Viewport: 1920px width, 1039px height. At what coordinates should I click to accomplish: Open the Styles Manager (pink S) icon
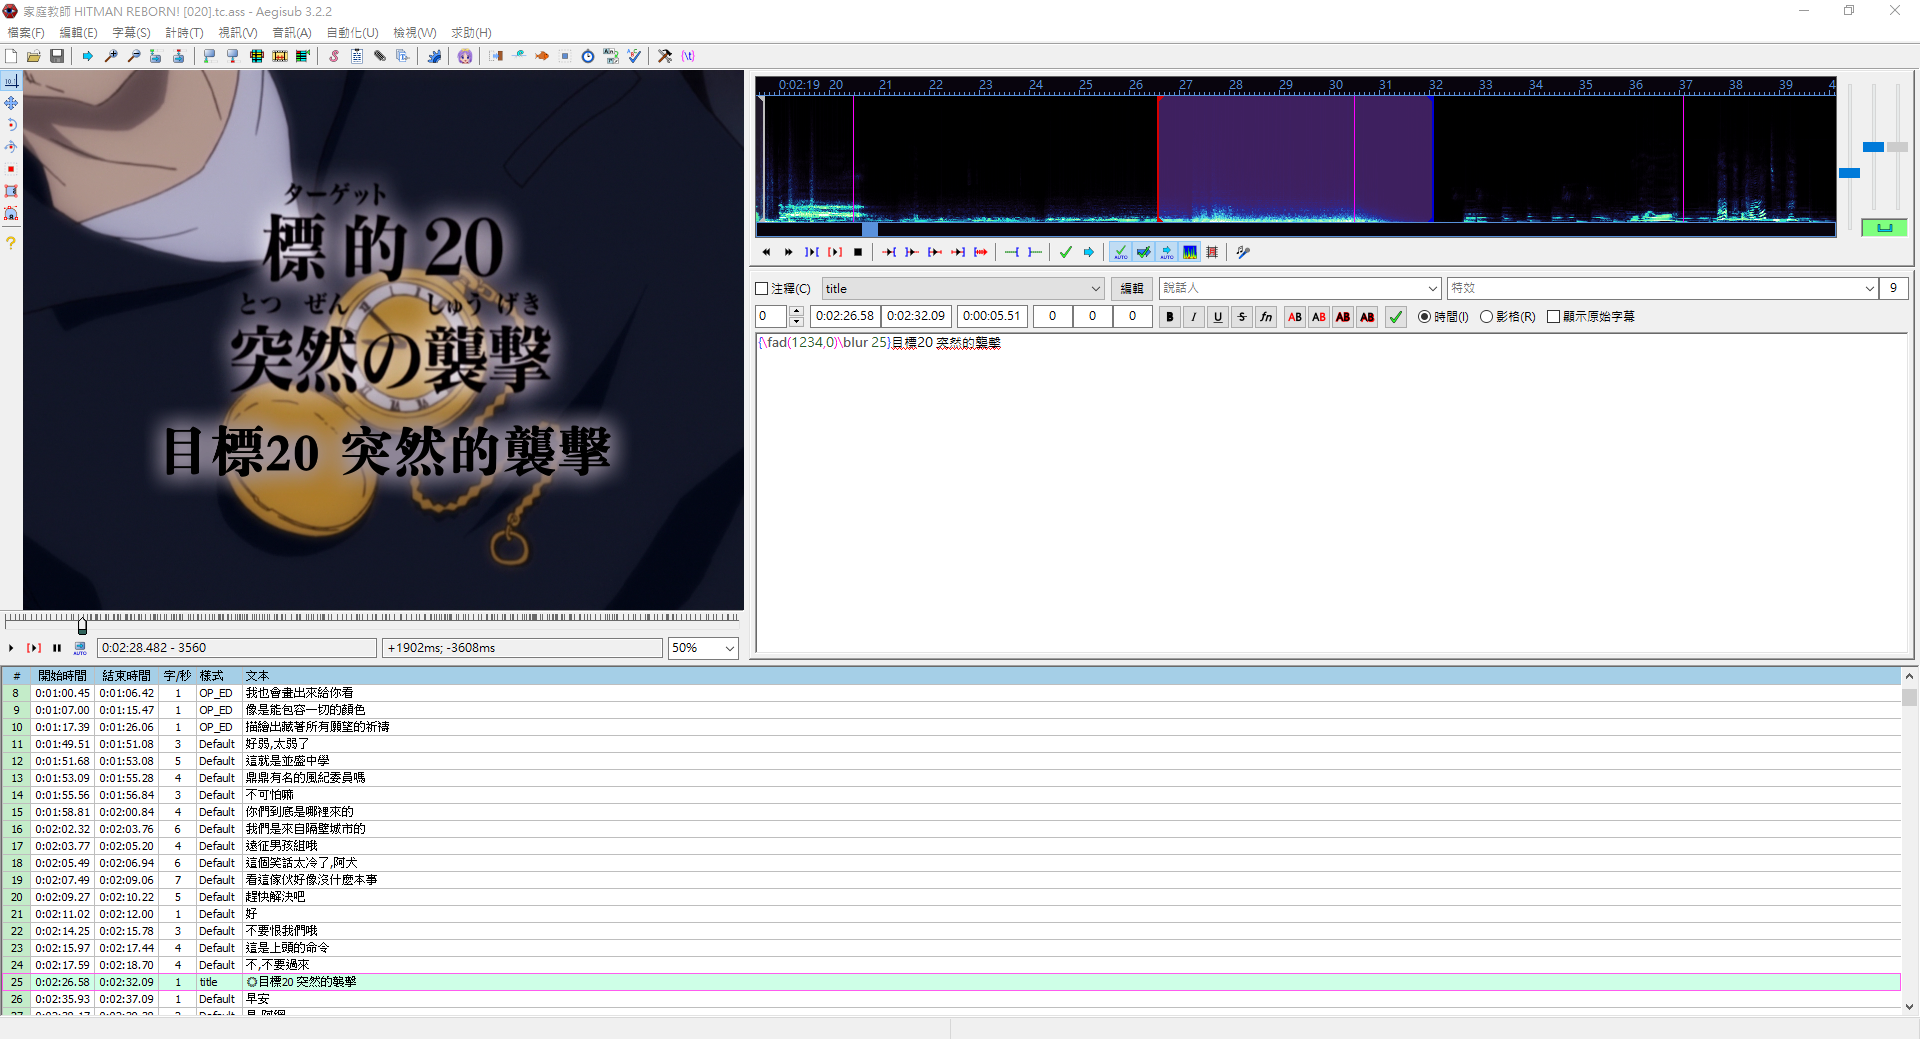[334, 56]
